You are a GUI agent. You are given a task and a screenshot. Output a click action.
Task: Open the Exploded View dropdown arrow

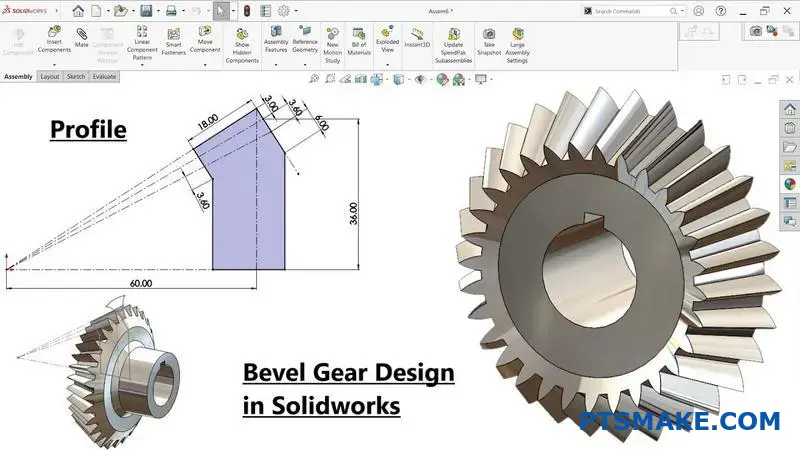pyautogui.click(x=387, y=65)
